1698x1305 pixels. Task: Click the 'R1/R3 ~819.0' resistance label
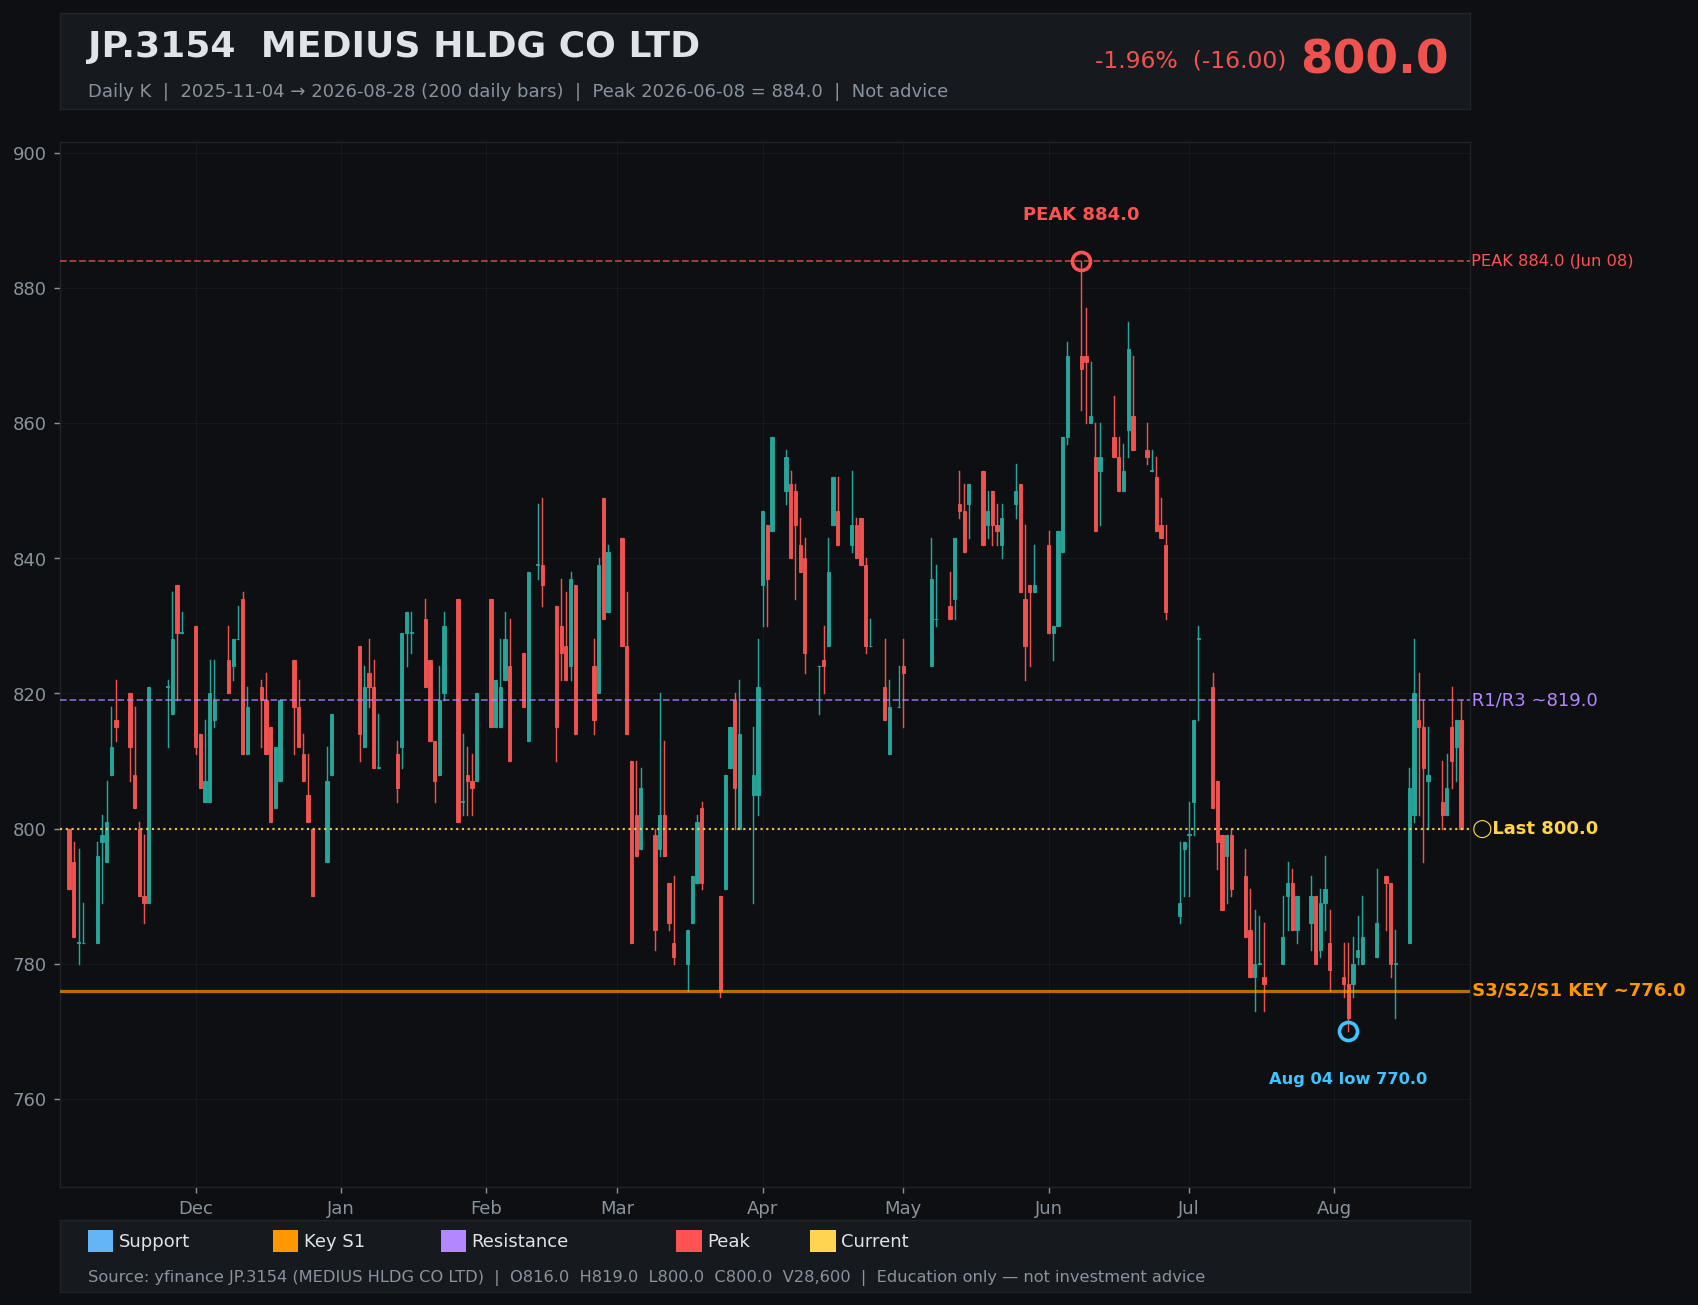pos(1534,700)
